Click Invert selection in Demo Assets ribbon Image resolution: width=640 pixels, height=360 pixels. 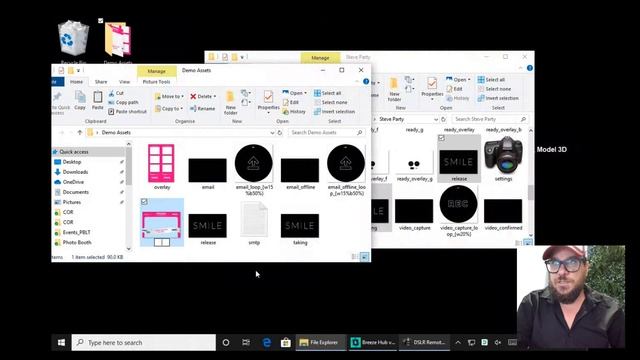point(334,111)
